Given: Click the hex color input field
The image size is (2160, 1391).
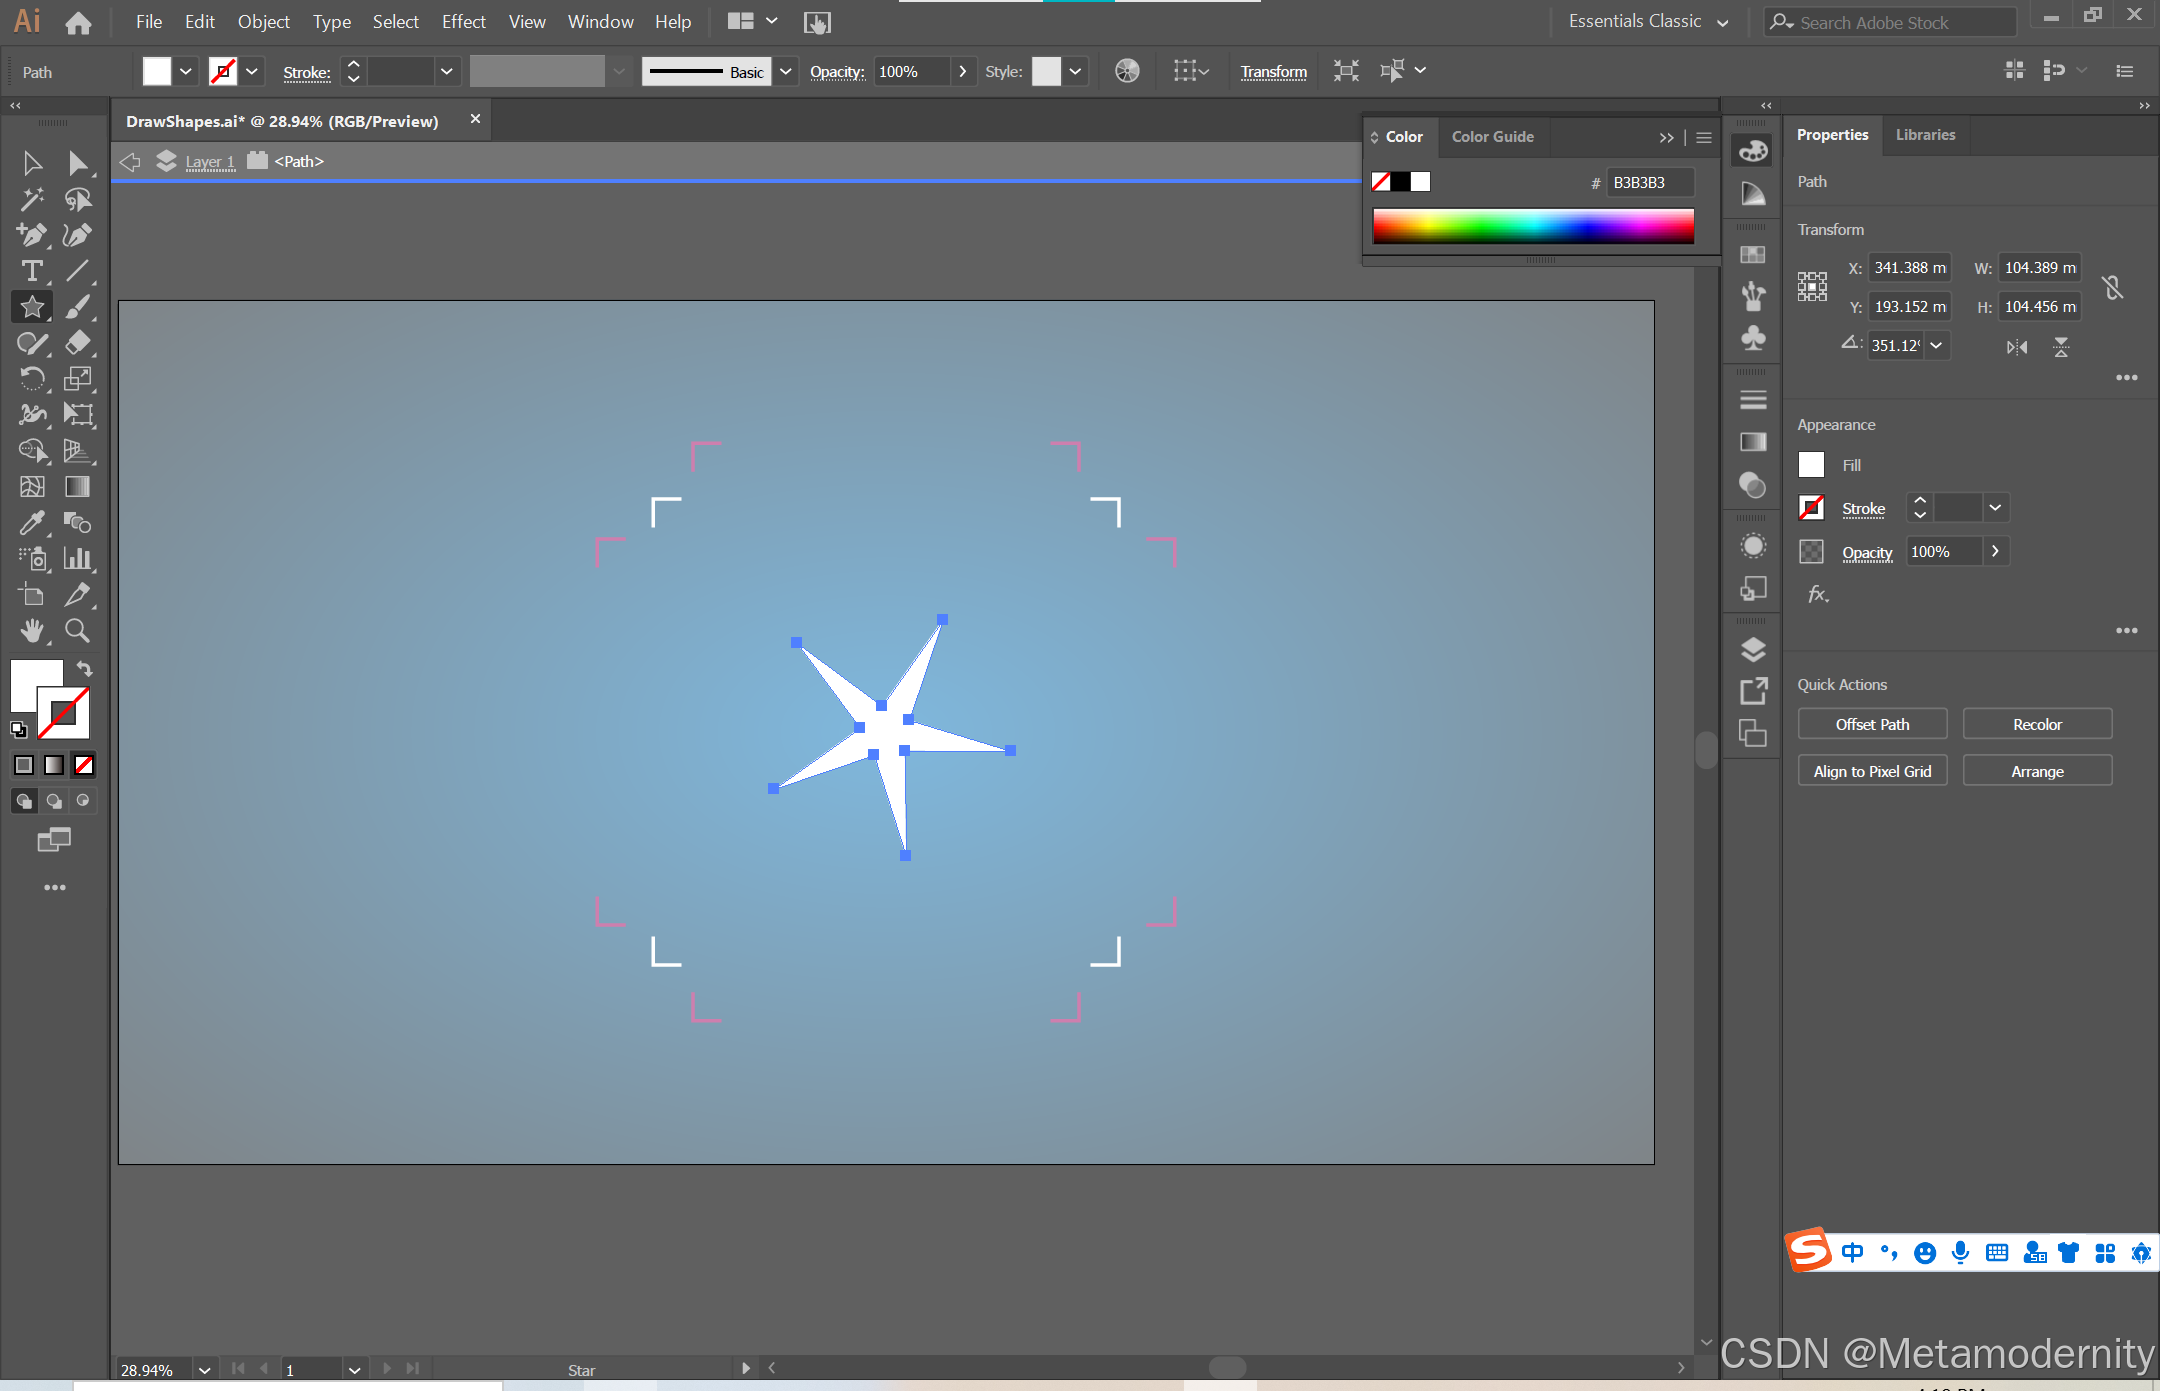Looking at the screenshot, I should click(x=1649, y=182).
